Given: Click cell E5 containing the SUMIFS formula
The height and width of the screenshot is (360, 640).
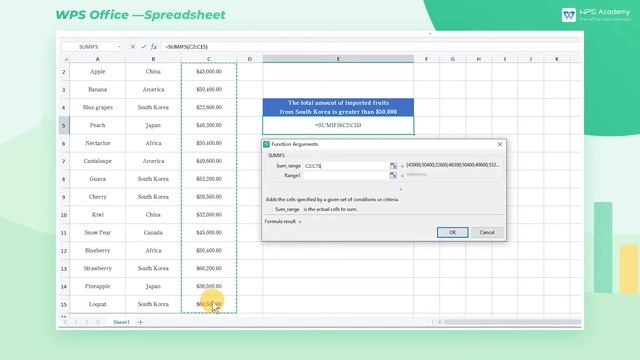Looking at the screenshot, I should [338, 125].
